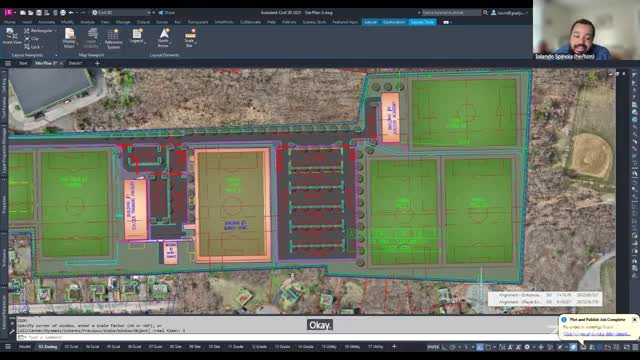Switch to the 02 Zoning layout tab
The image size is (640, 360).
47,347
